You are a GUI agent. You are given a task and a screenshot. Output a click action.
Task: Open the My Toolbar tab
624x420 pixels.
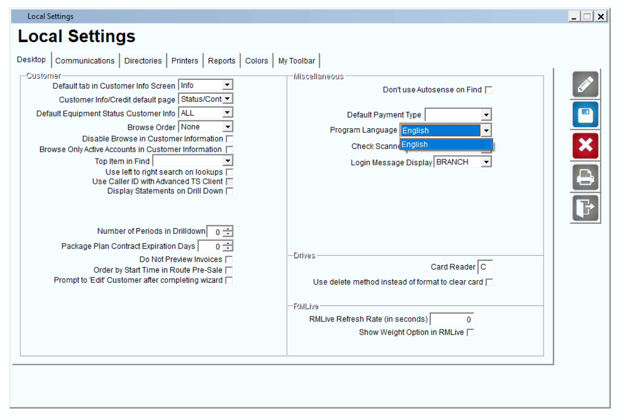[x=296, y=61]
